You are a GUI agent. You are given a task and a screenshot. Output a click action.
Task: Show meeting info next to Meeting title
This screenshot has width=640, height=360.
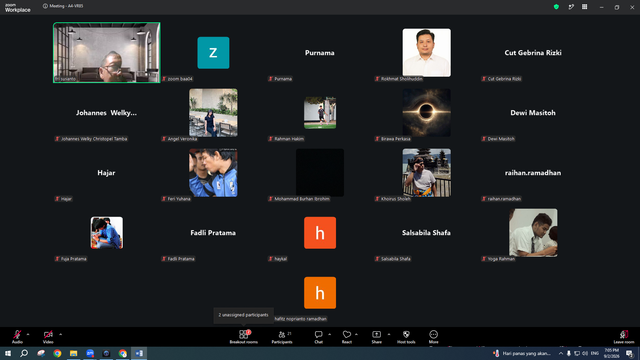pyautogui.click(x=45, y=6)
